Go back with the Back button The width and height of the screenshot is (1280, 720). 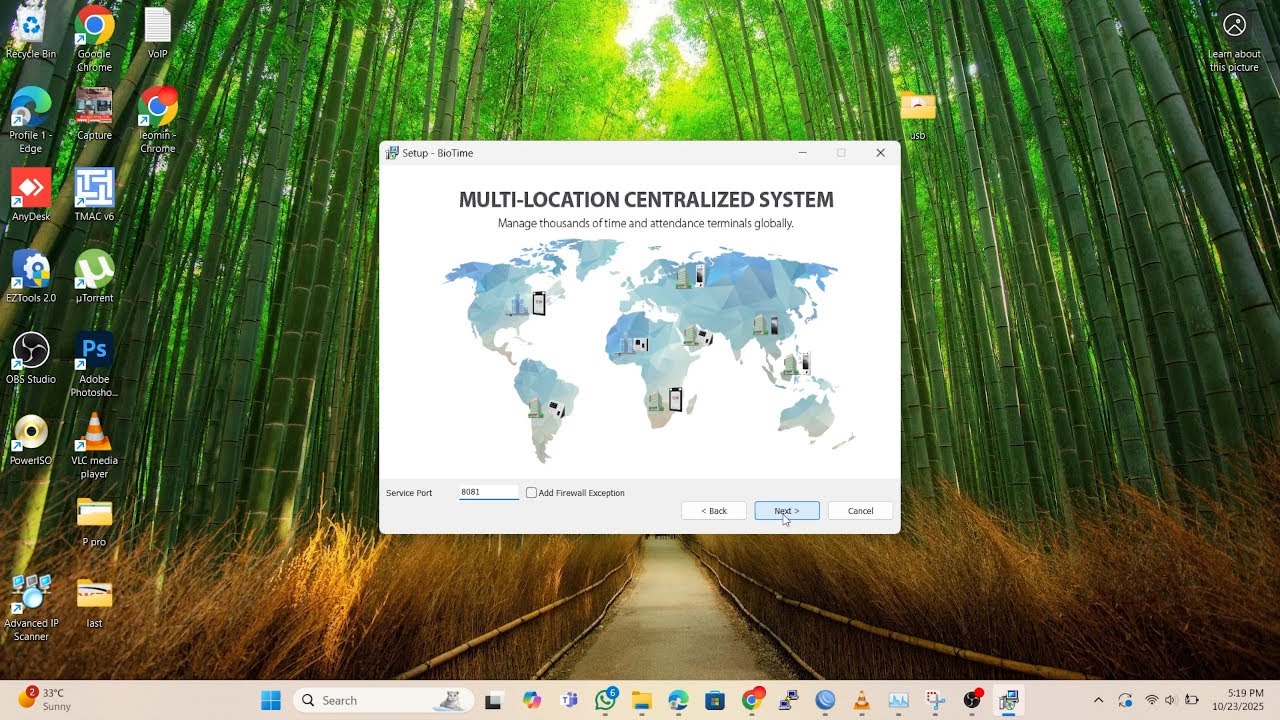(714, 511)
